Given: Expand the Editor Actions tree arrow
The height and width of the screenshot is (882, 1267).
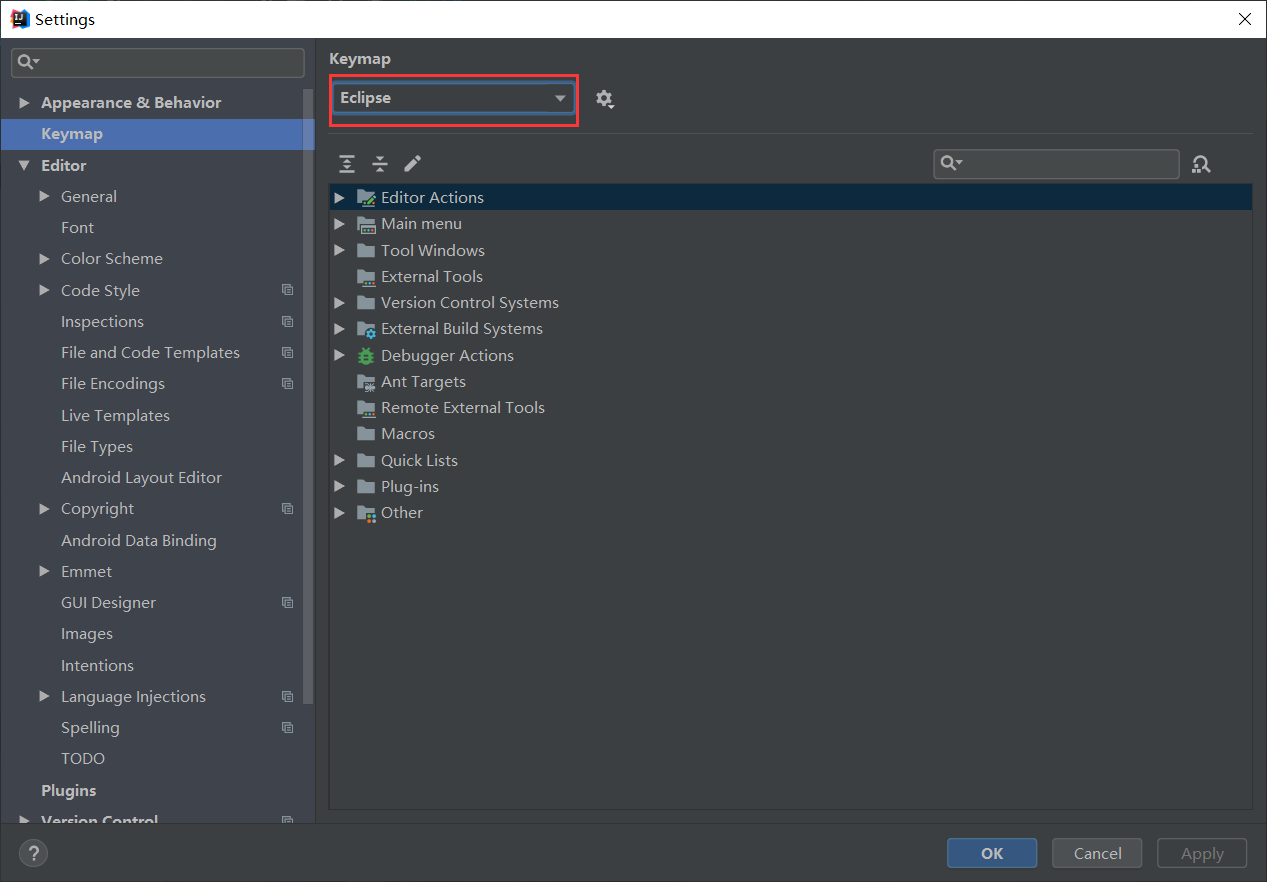Looking at the screenshot, I should (340, 198).
